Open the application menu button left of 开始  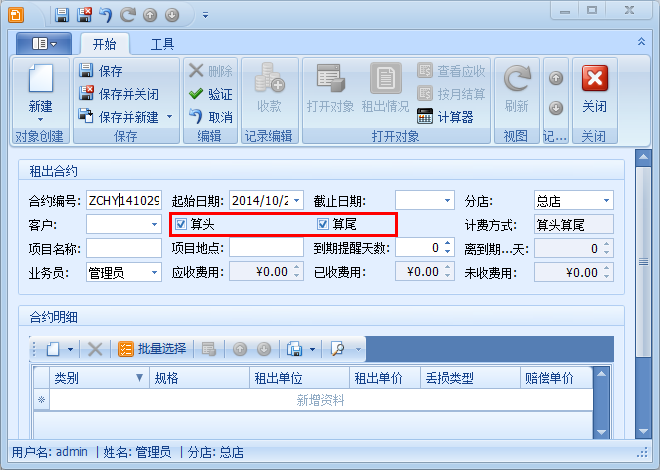(44, 43)
